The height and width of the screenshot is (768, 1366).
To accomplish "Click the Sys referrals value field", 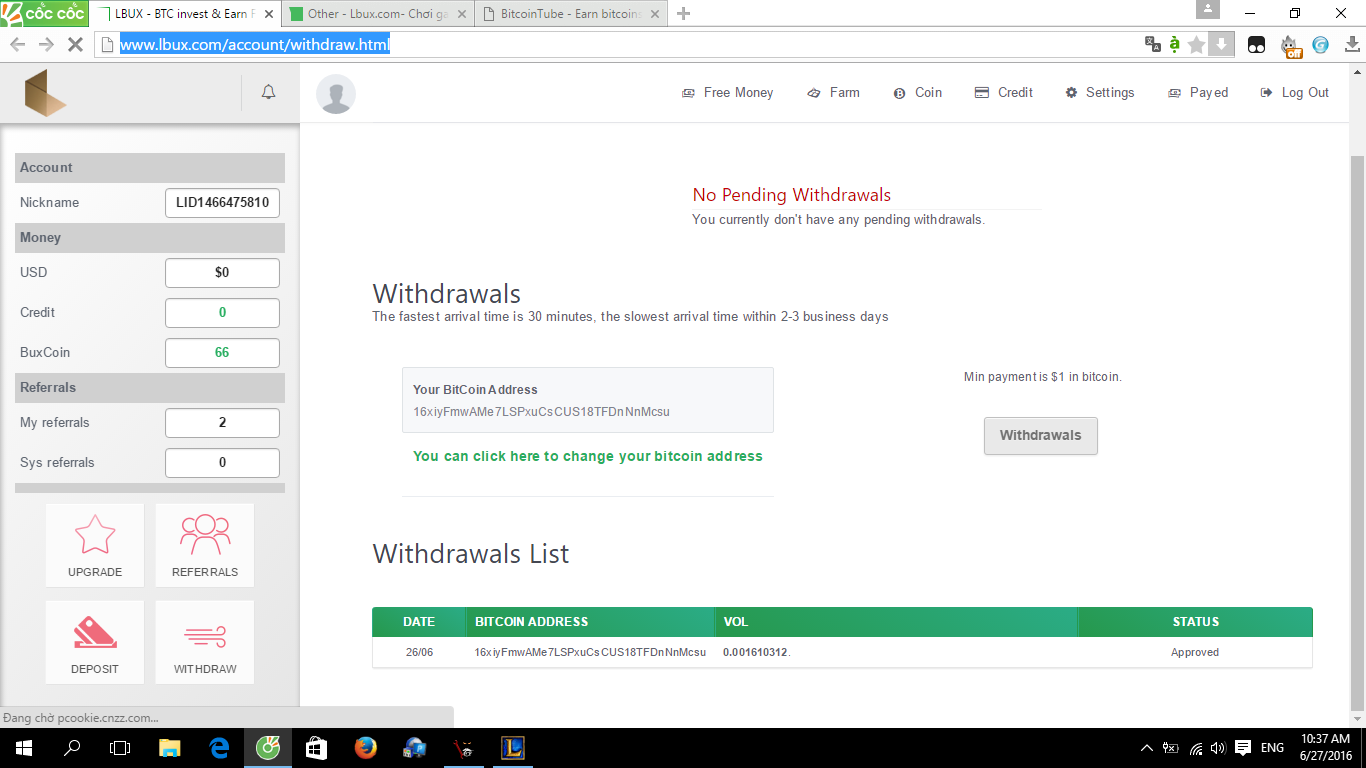I will click(222, 463).
